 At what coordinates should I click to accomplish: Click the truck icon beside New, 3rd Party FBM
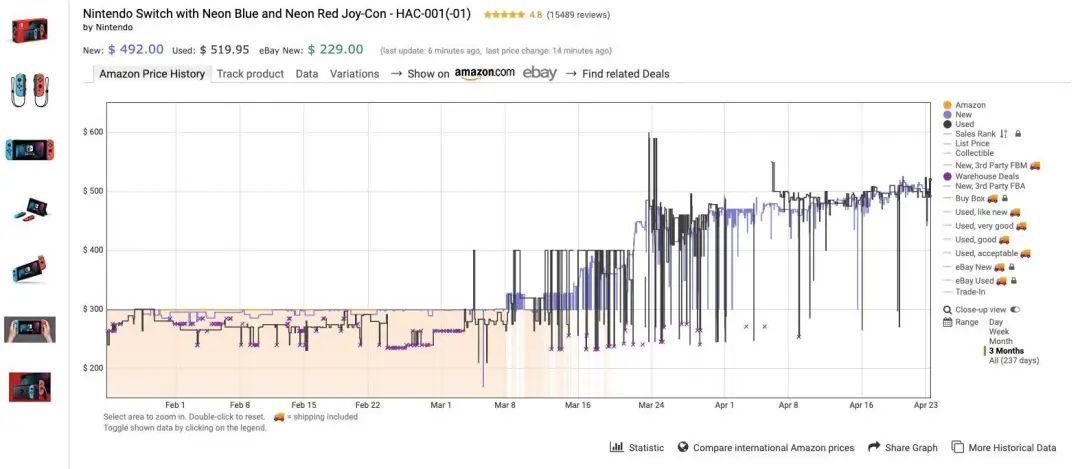[x=1035, y=165]
